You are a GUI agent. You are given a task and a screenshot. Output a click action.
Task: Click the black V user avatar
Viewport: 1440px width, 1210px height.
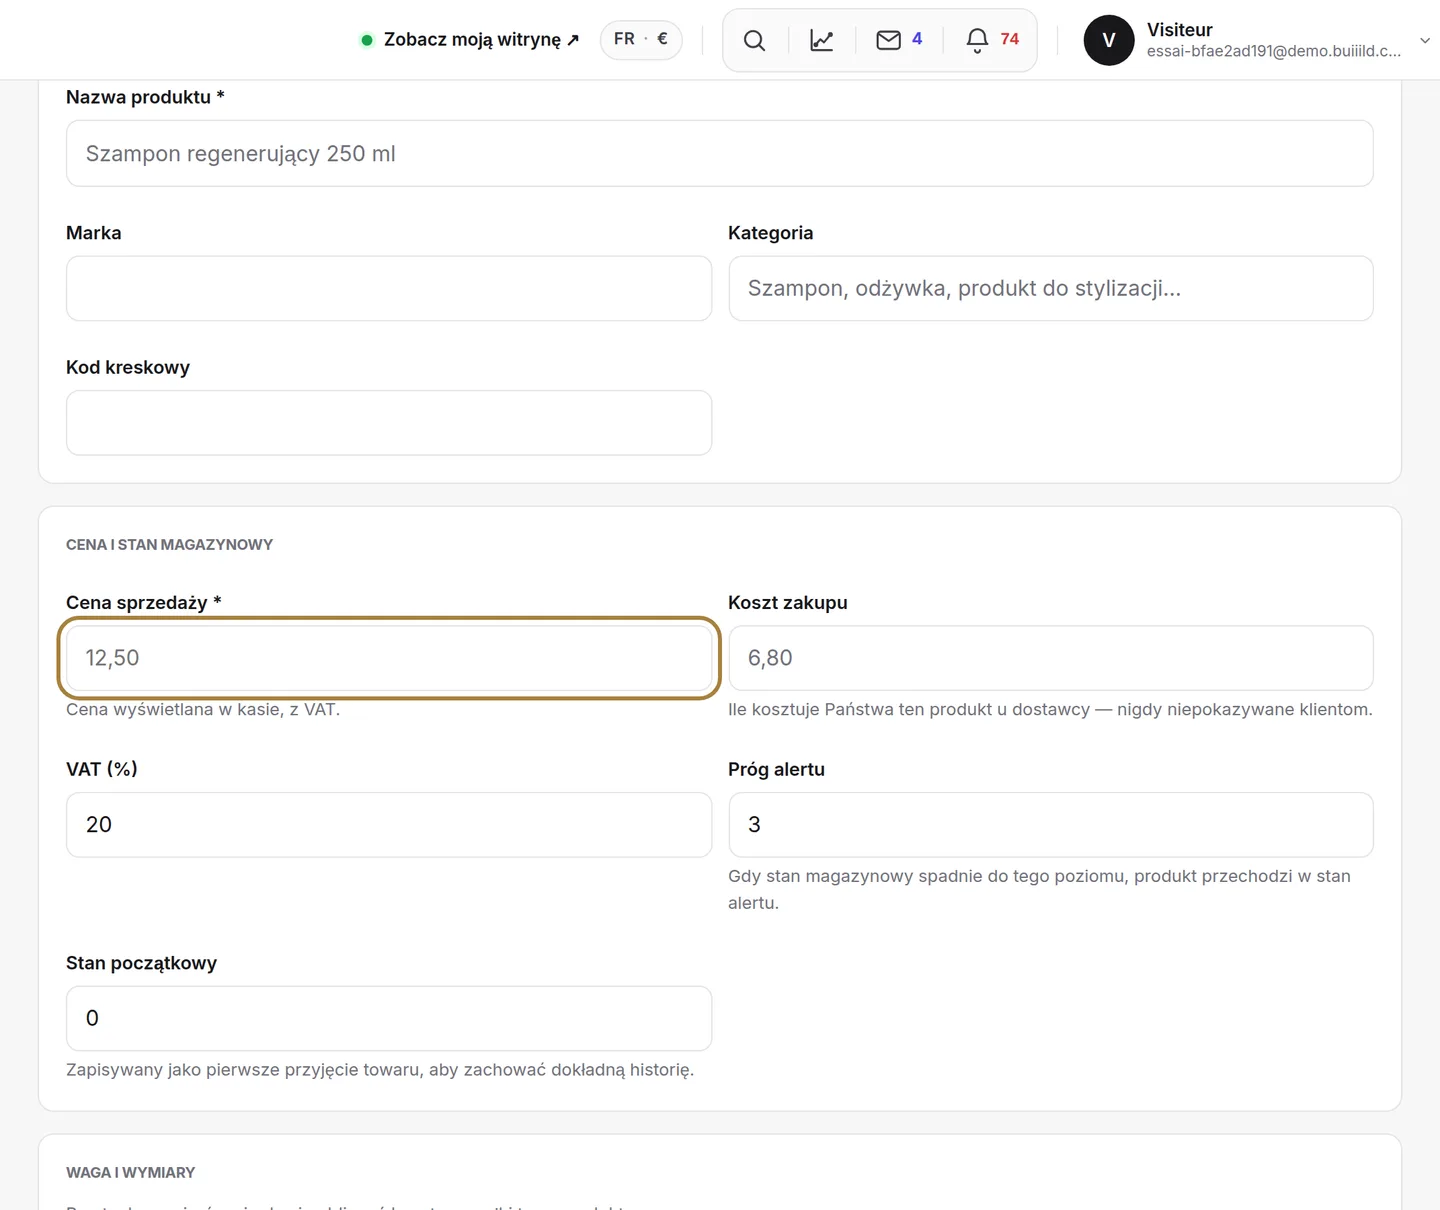pyautogui.click(x=1109, y=40)
